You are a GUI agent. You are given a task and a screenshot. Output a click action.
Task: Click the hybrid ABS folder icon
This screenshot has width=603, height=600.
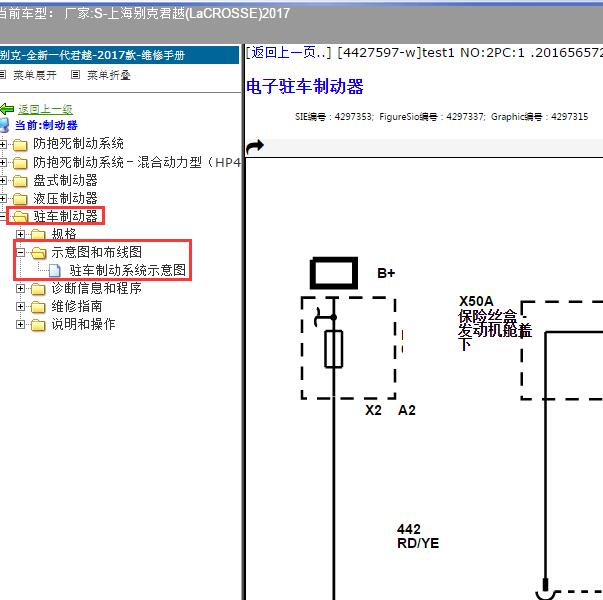(20, 163)
